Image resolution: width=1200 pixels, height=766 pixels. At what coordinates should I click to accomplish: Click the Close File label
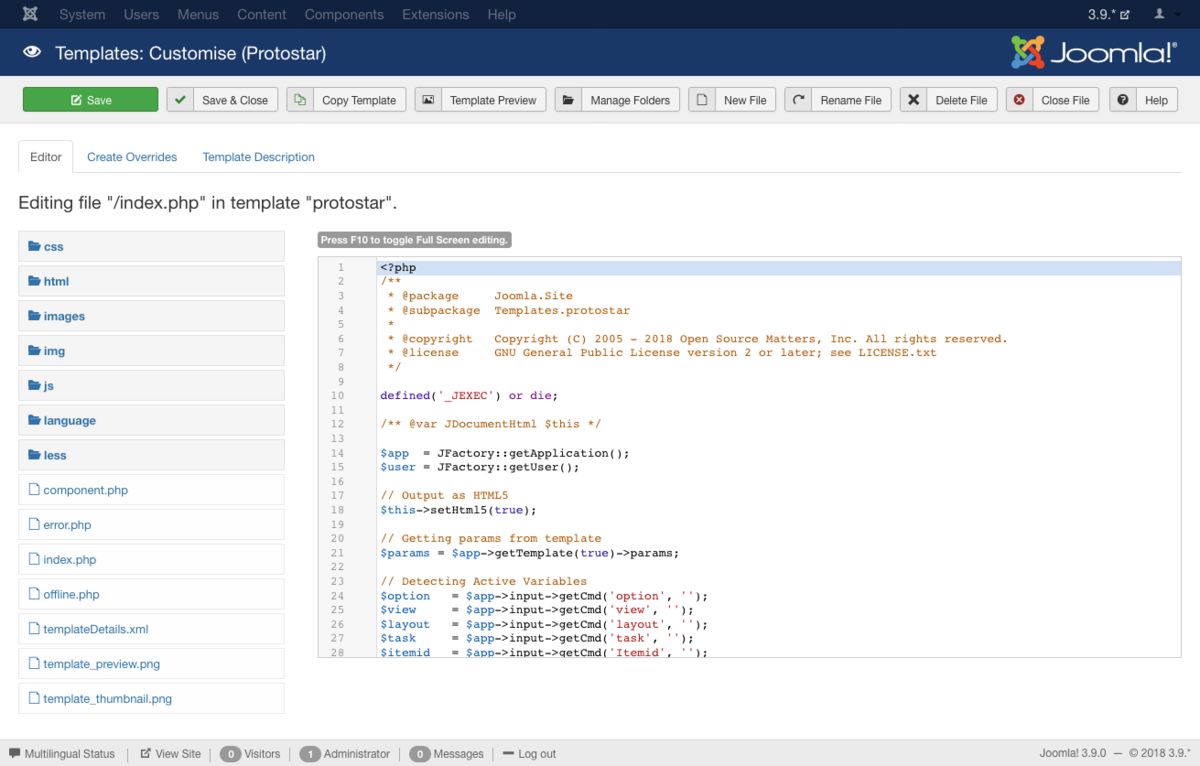[1065, 100]
